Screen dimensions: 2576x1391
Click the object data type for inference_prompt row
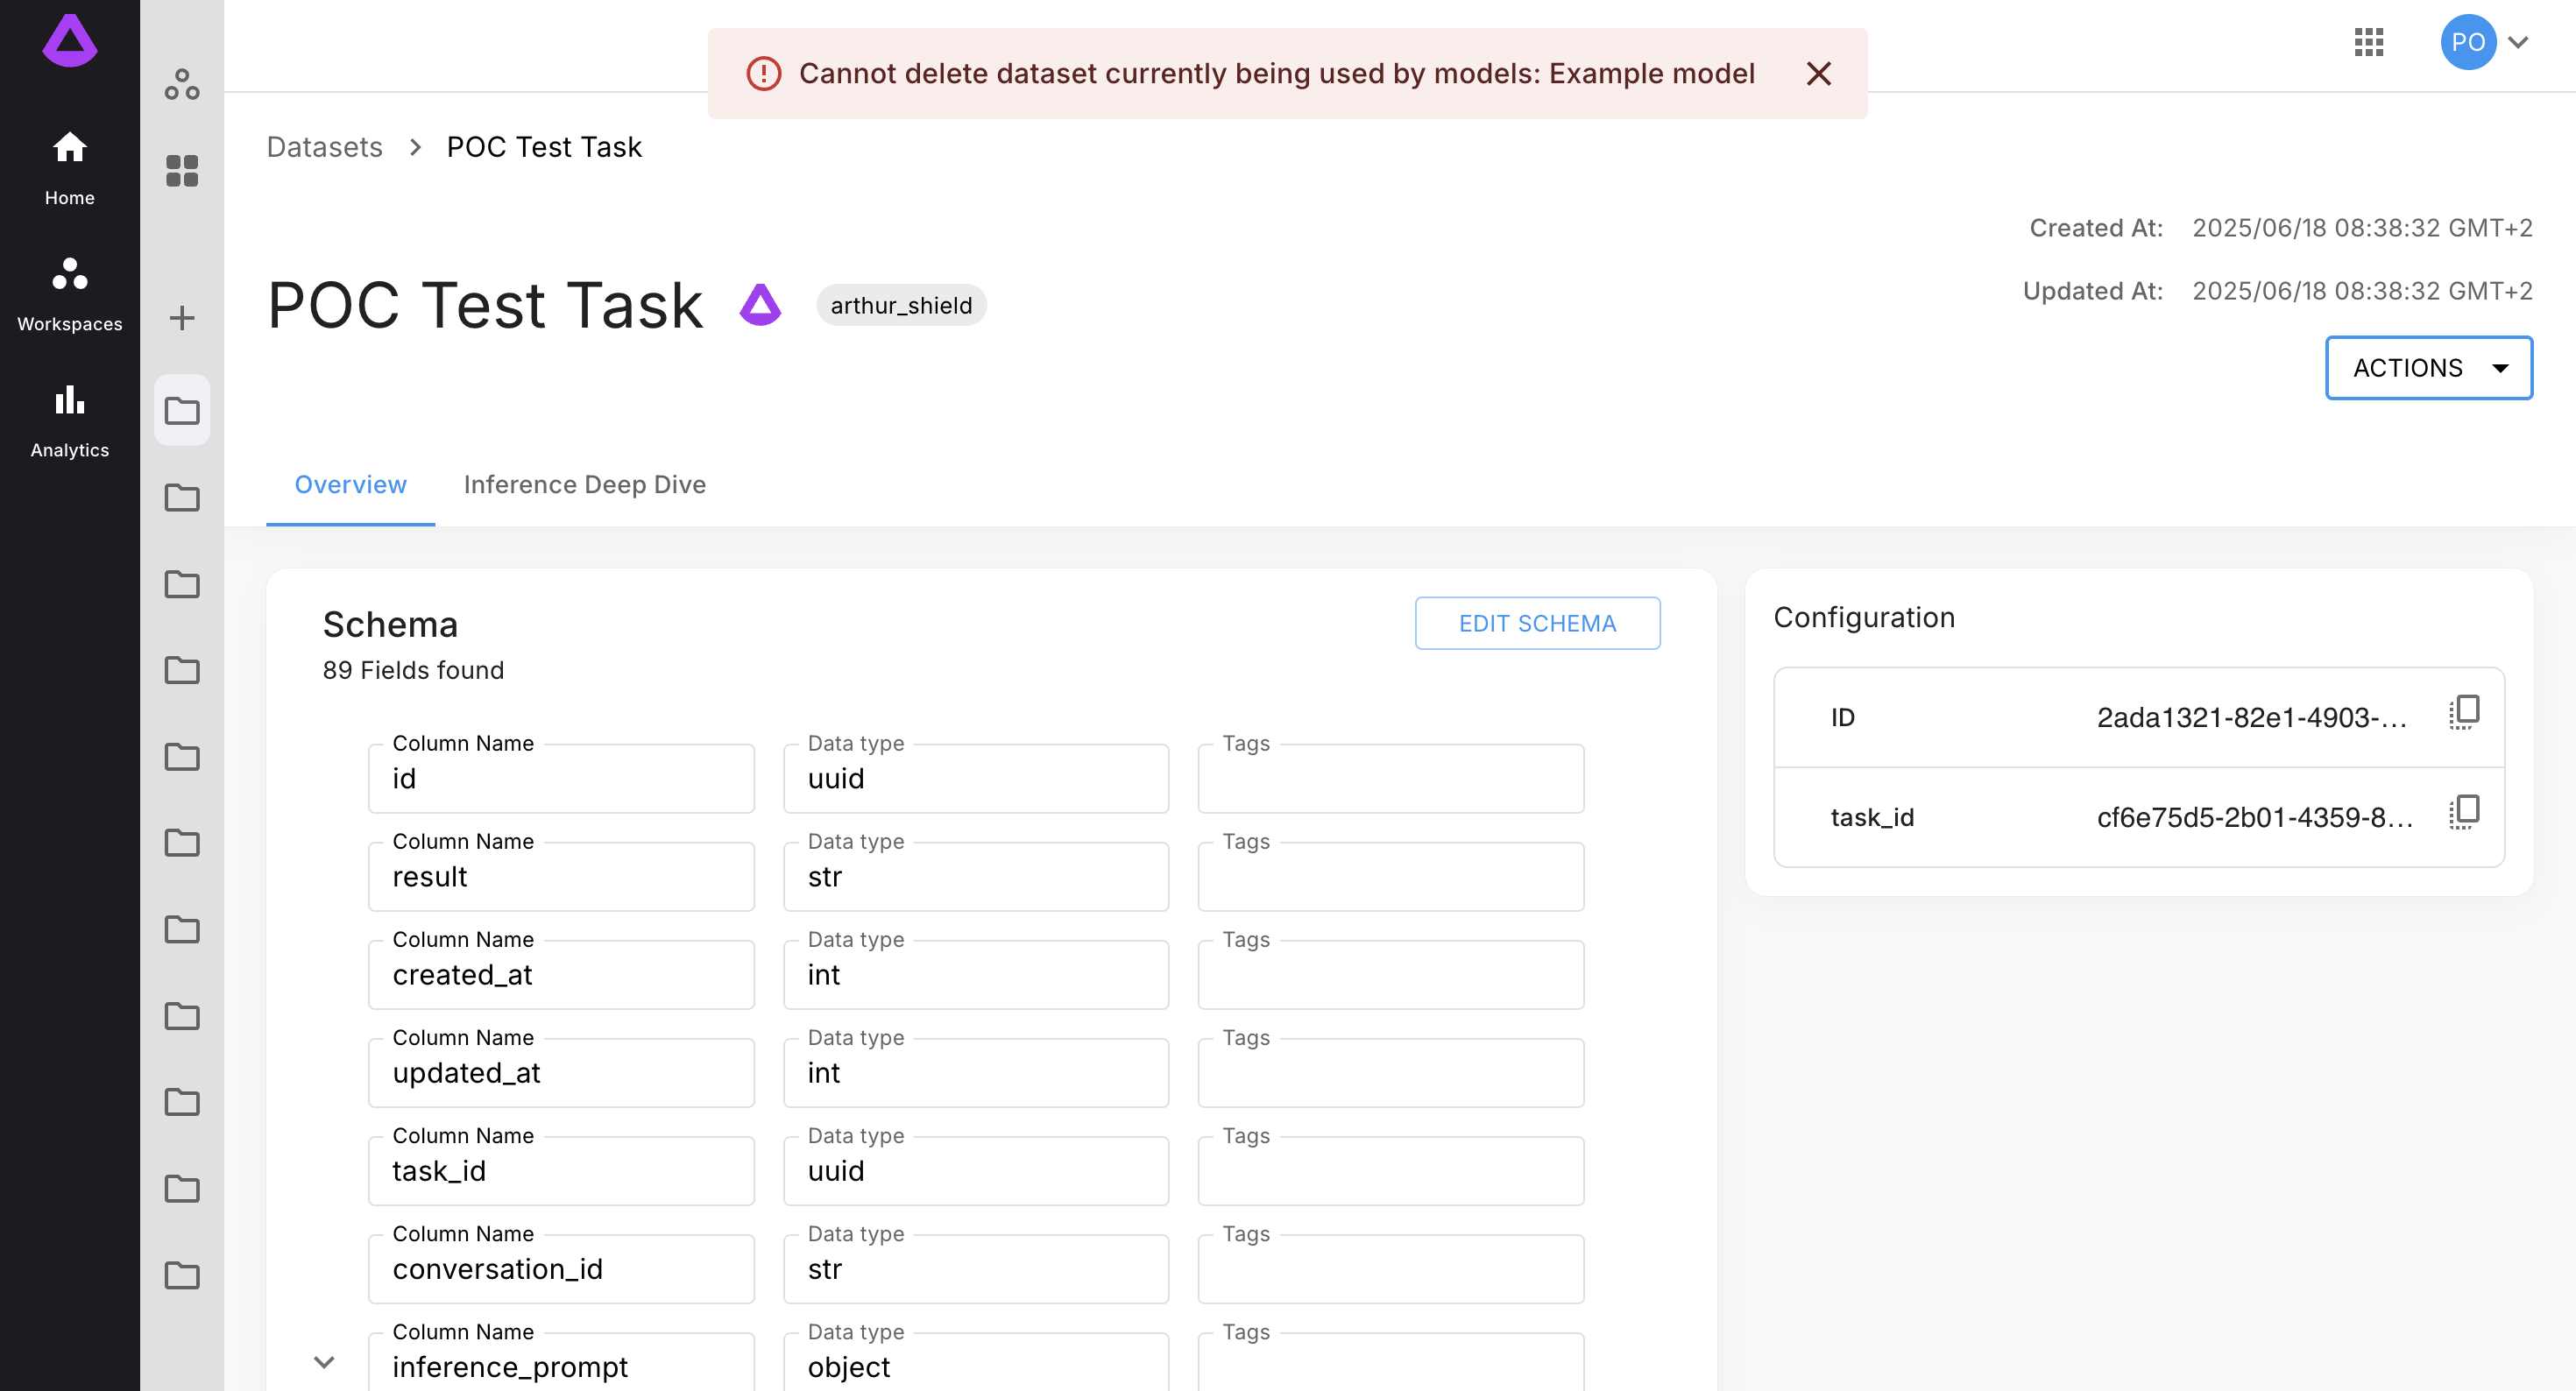point(976,1362)
